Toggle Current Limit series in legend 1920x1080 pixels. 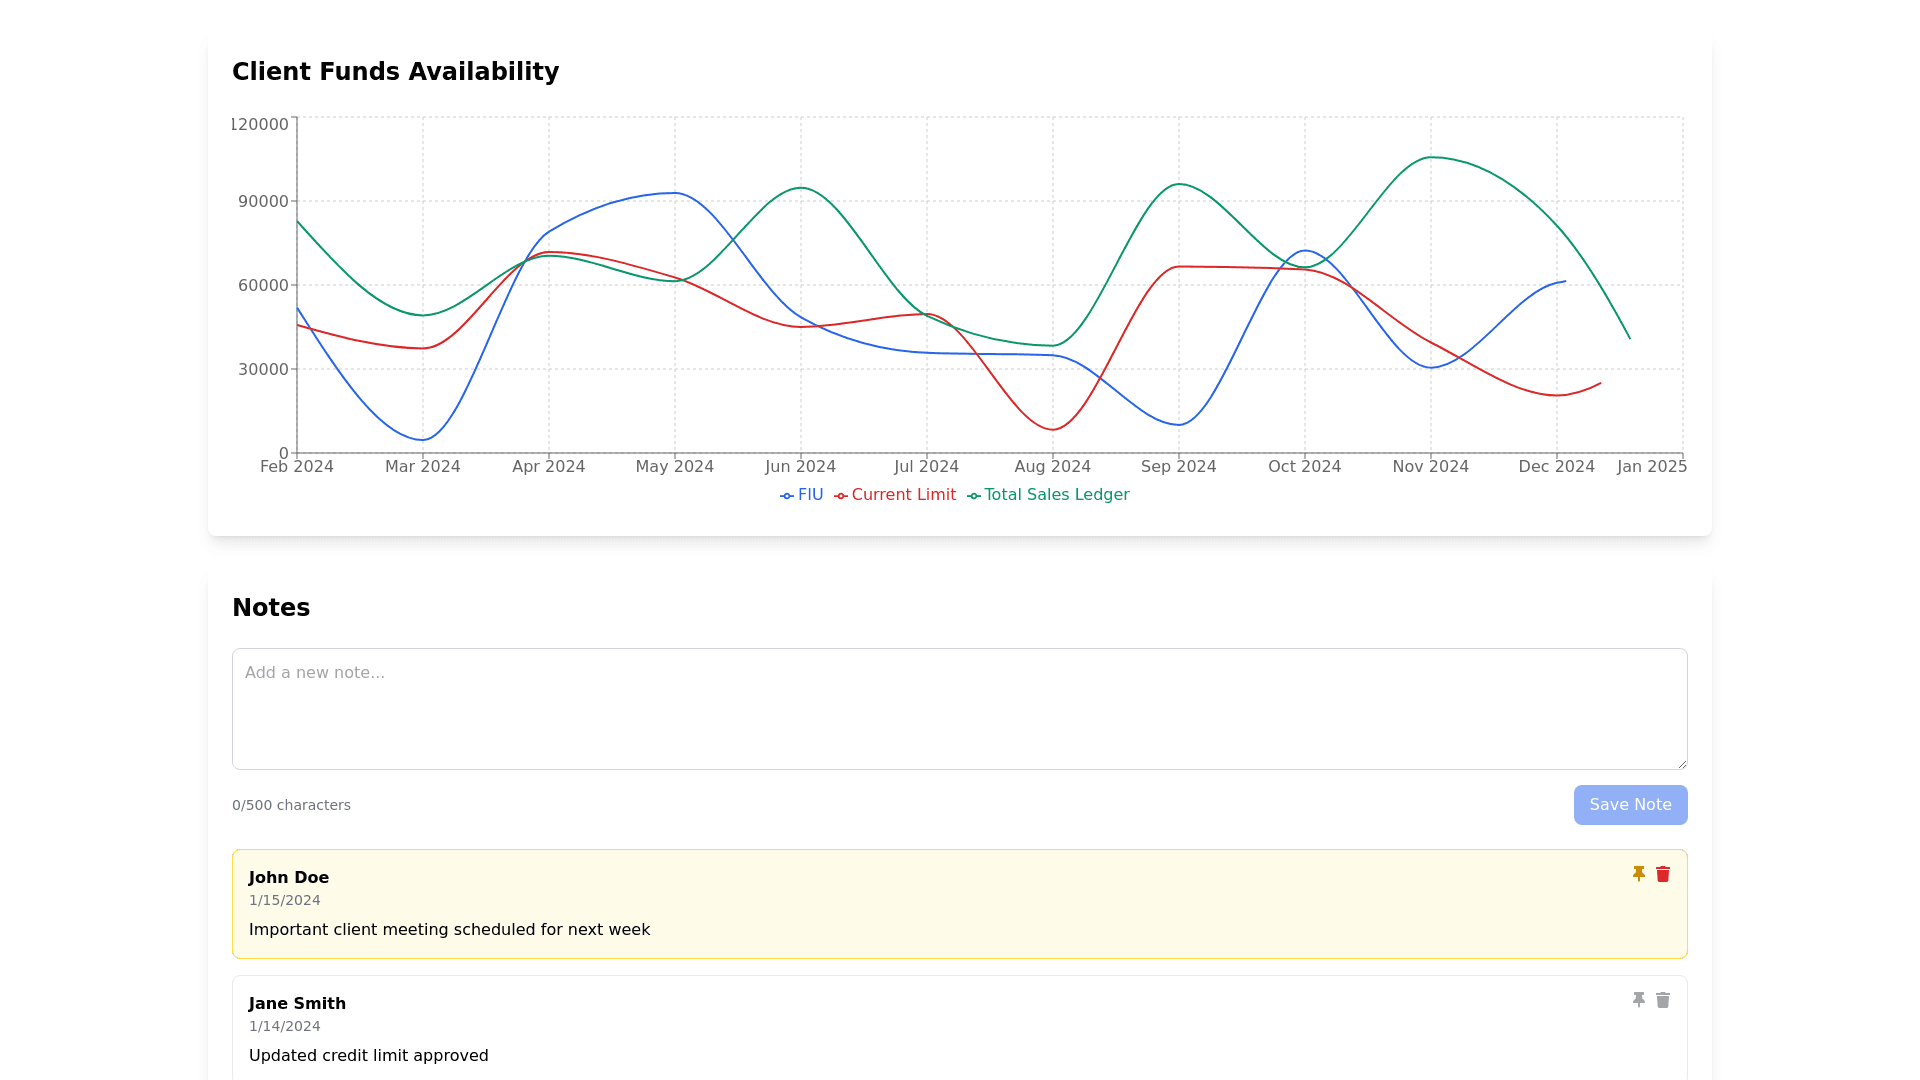pos(895,495)
